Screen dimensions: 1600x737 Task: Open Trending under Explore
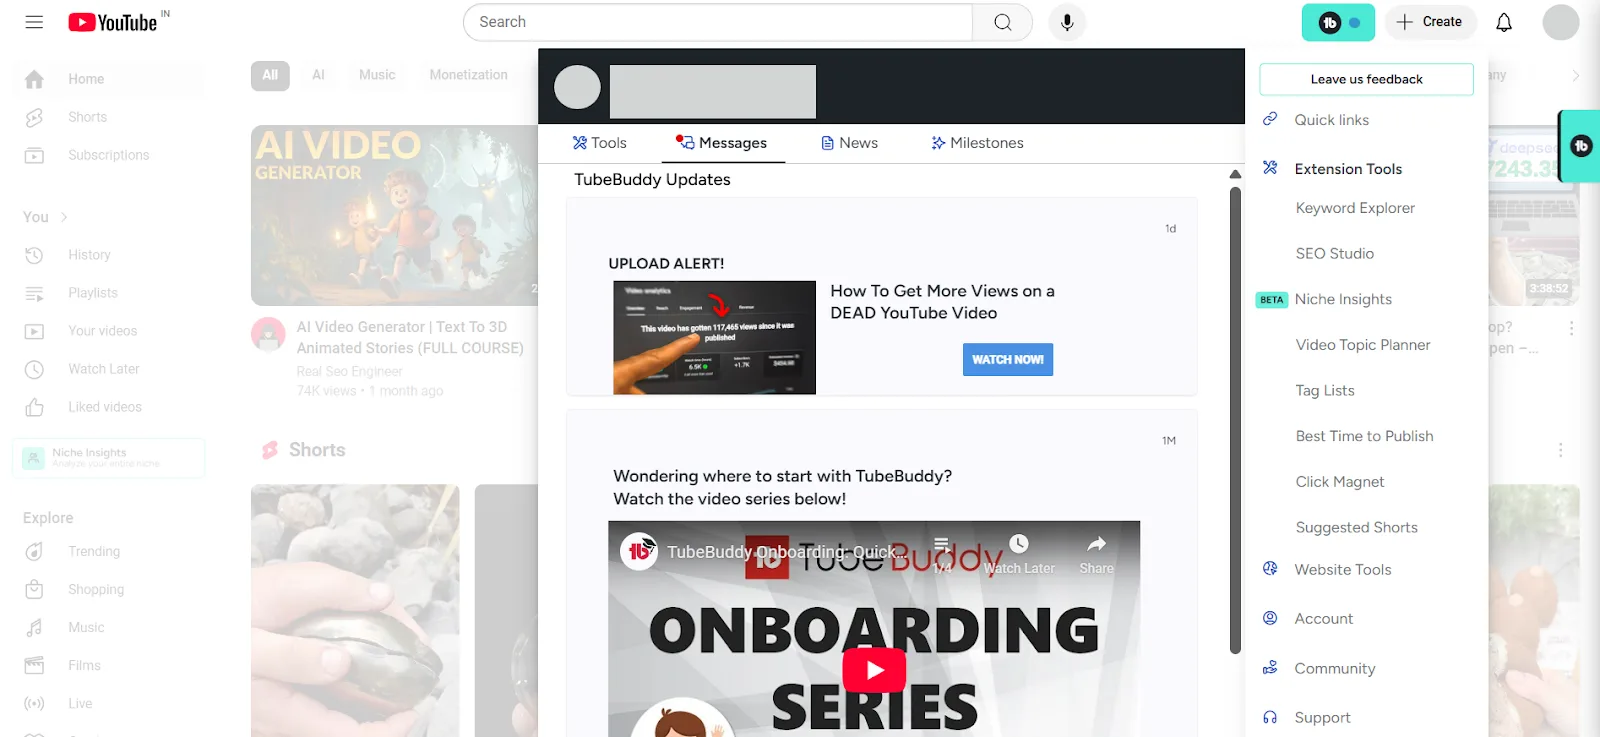pyautogui.click(x=108, y=551)
